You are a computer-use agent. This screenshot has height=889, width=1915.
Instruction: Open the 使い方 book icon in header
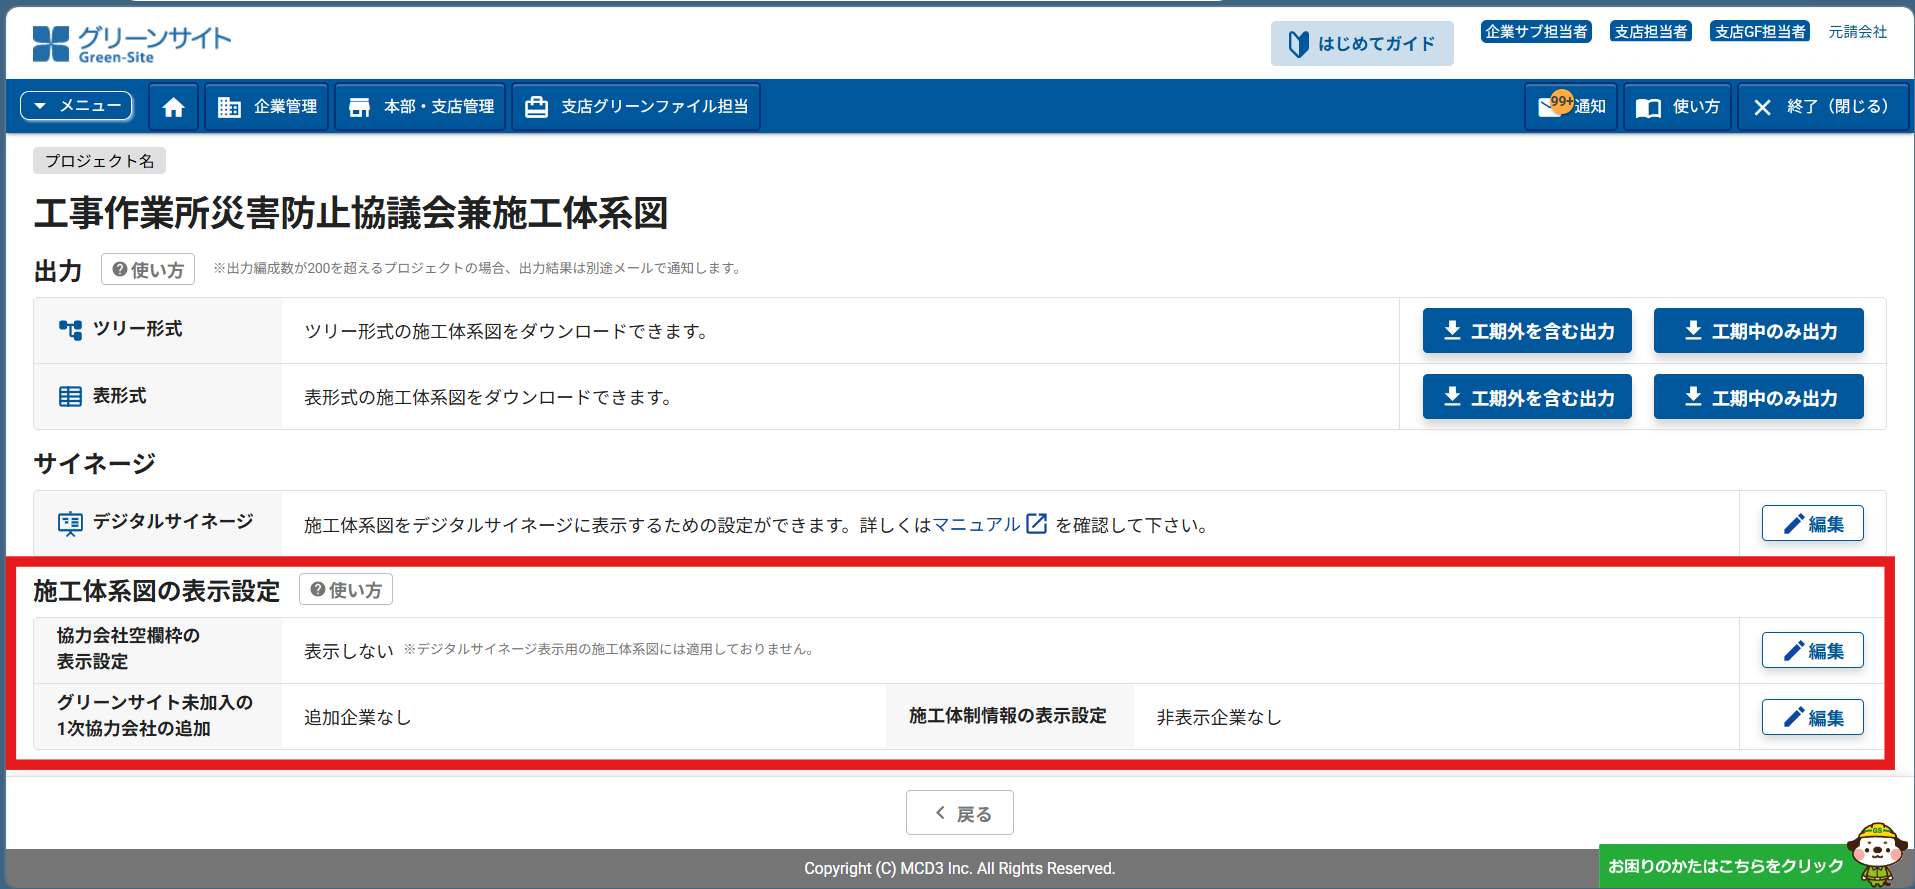pyautogui.click(x=1678, y=107)
